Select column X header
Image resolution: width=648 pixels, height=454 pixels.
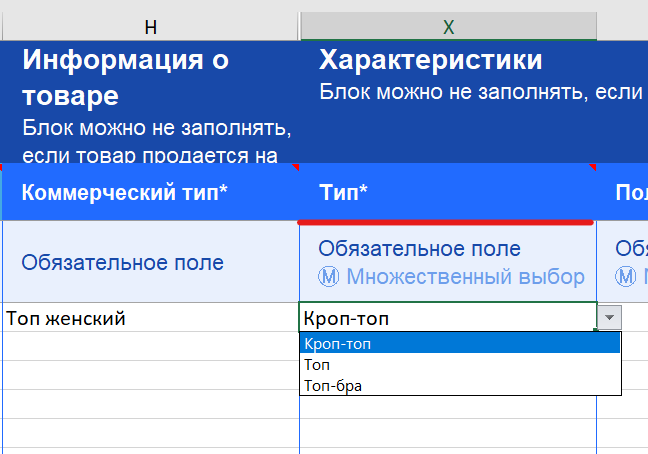click(x=448, y=27)
